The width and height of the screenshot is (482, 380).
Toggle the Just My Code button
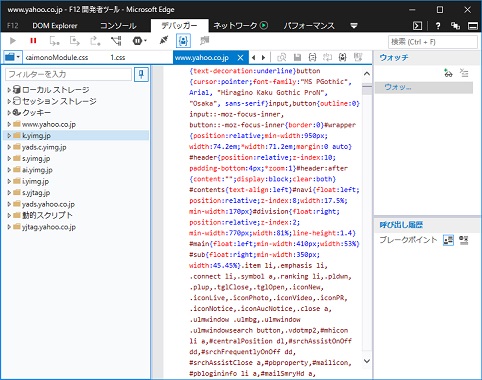pos(183,41)
